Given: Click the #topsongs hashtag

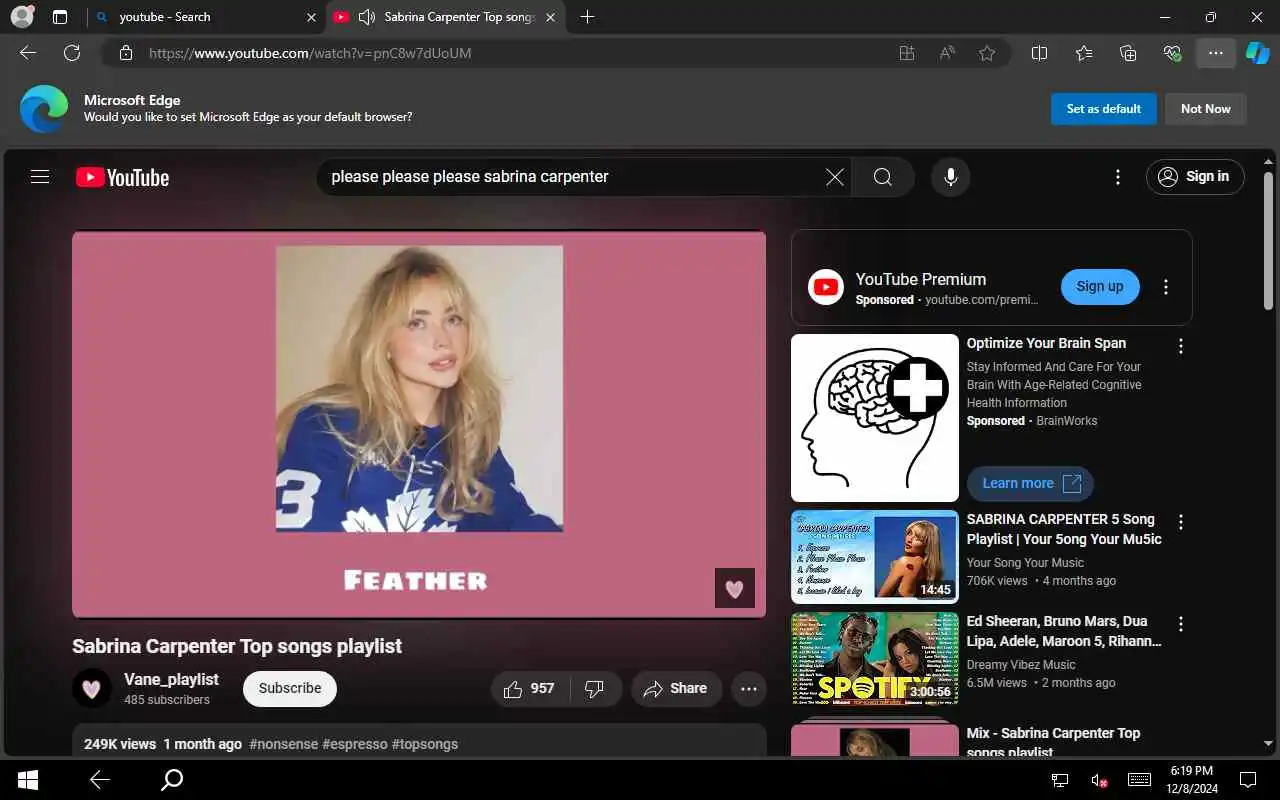Looking at the screenshot, I should coord(425,744).
